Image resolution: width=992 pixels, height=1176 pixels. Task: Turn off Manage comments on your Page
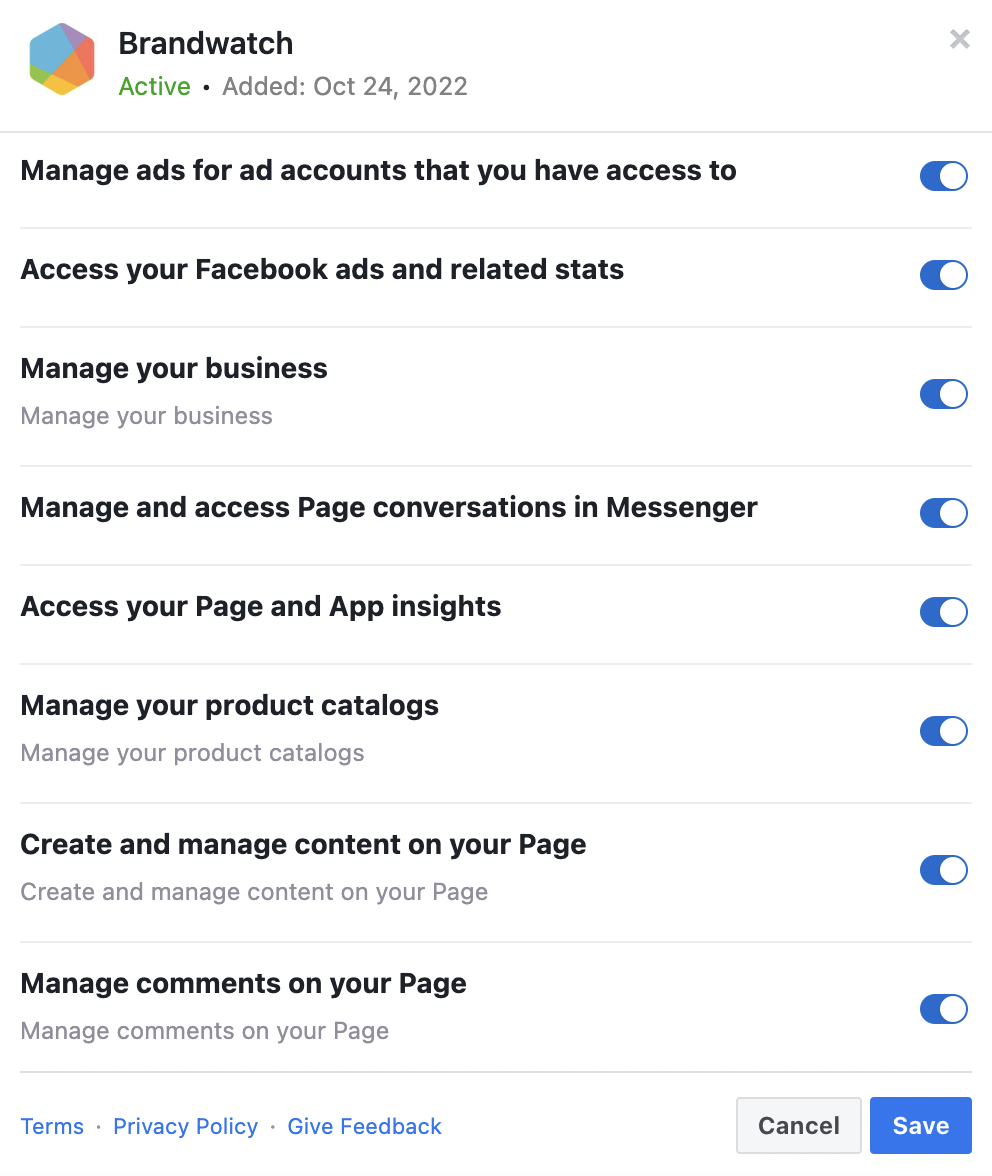943,1010
